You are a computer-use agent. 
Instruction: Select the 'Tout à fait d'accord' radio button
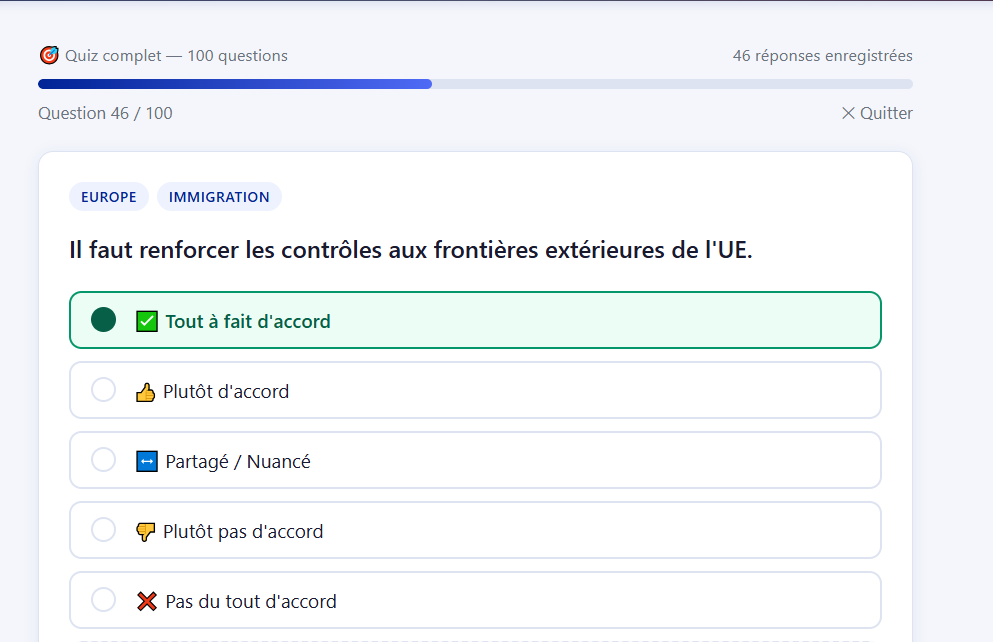104,320
